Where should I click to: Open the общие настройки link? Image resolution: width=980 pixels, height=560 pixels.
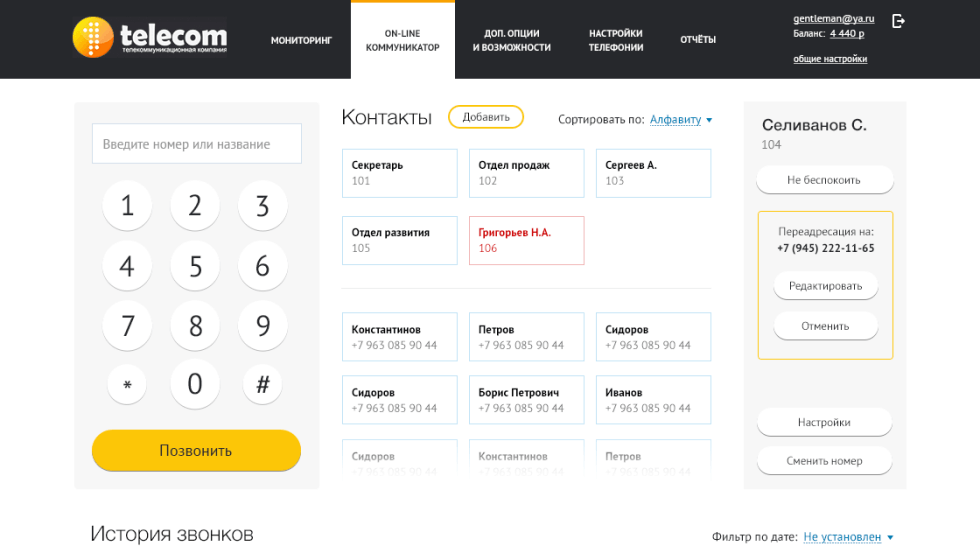[x=830, y=59]
